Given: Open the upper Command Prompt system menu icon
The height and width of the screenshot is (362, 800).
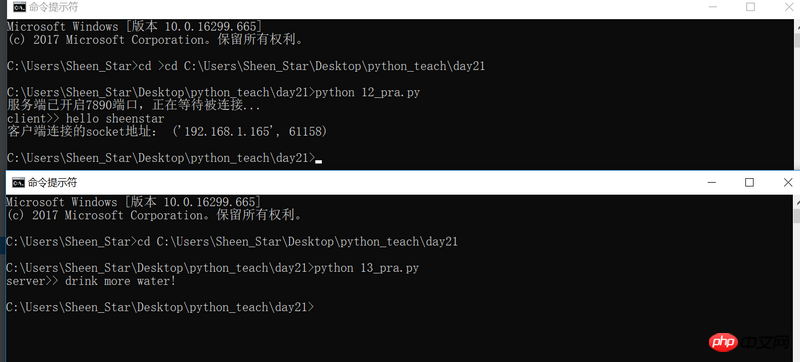Looking at the screenshot, I should (19, 7).
